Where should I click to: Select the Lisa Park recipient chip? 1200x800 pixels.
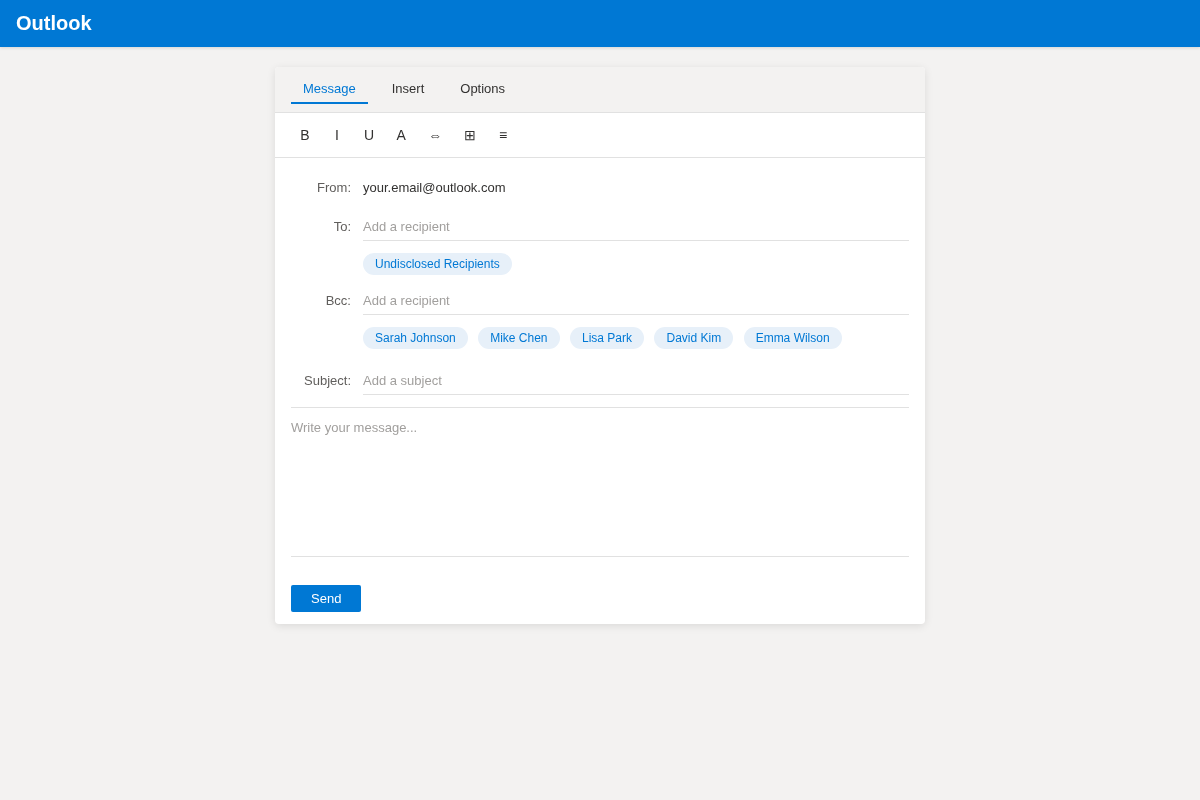606,337
